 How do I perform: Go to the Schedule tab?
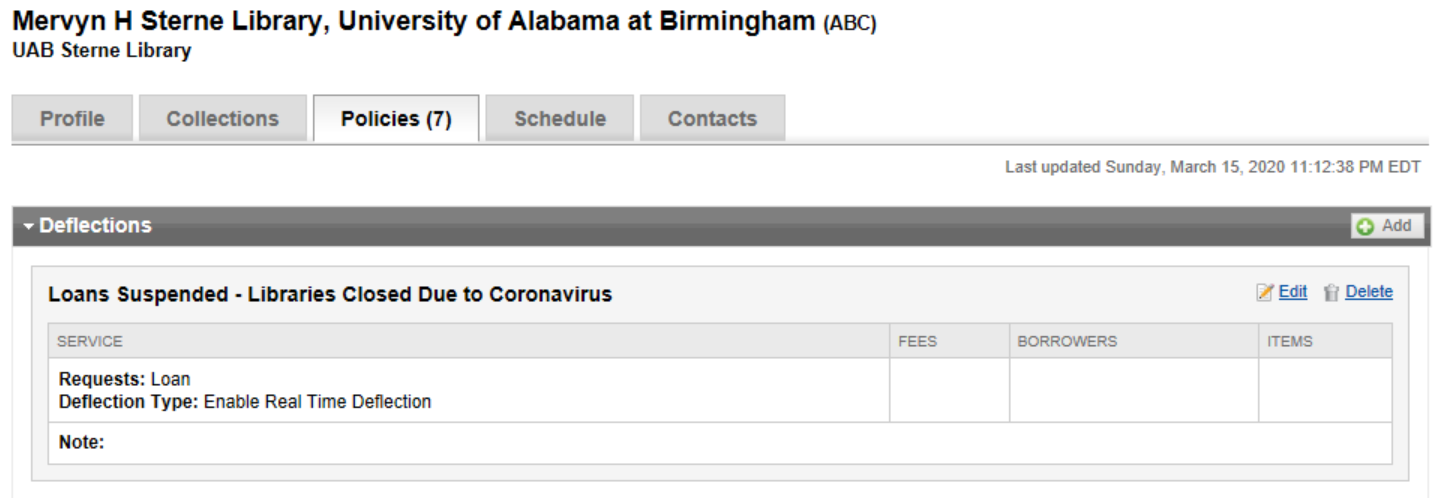click(x=560, y=119)
